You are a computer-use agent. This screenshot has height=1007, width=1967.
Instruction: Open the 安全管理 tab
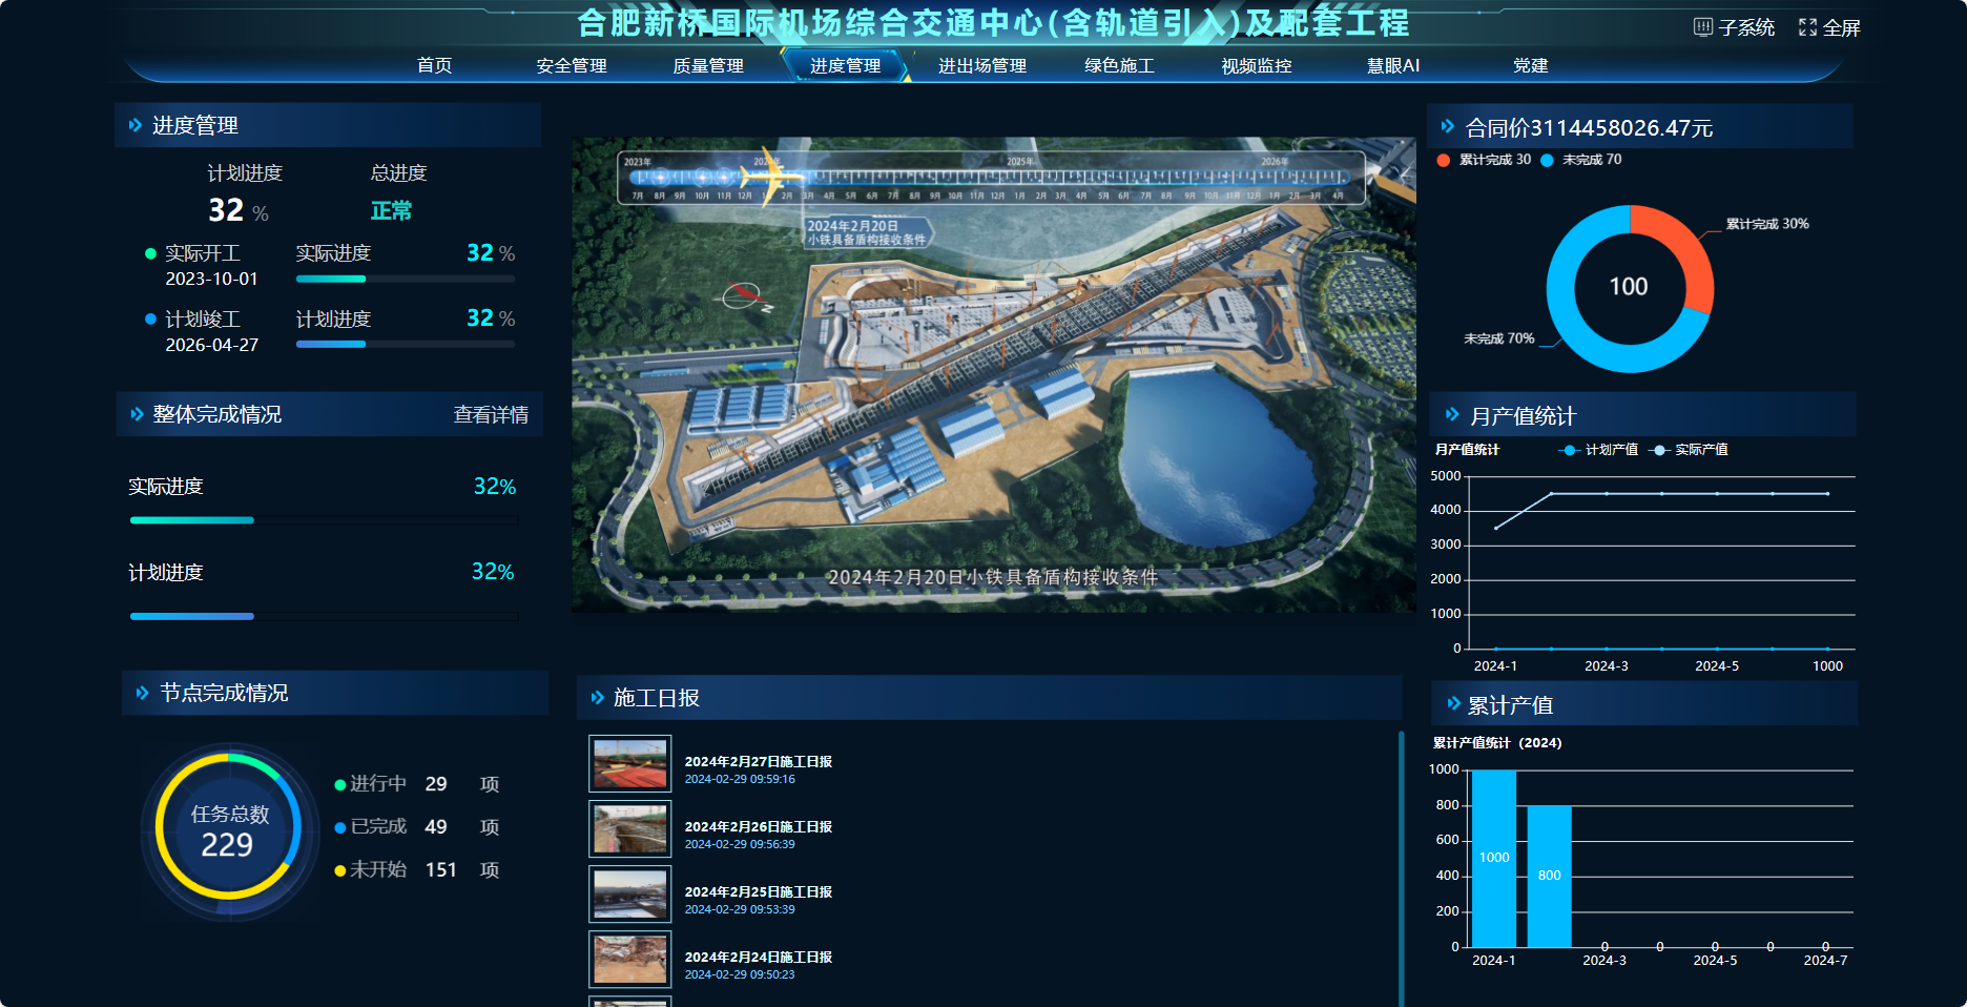point(571,66)
